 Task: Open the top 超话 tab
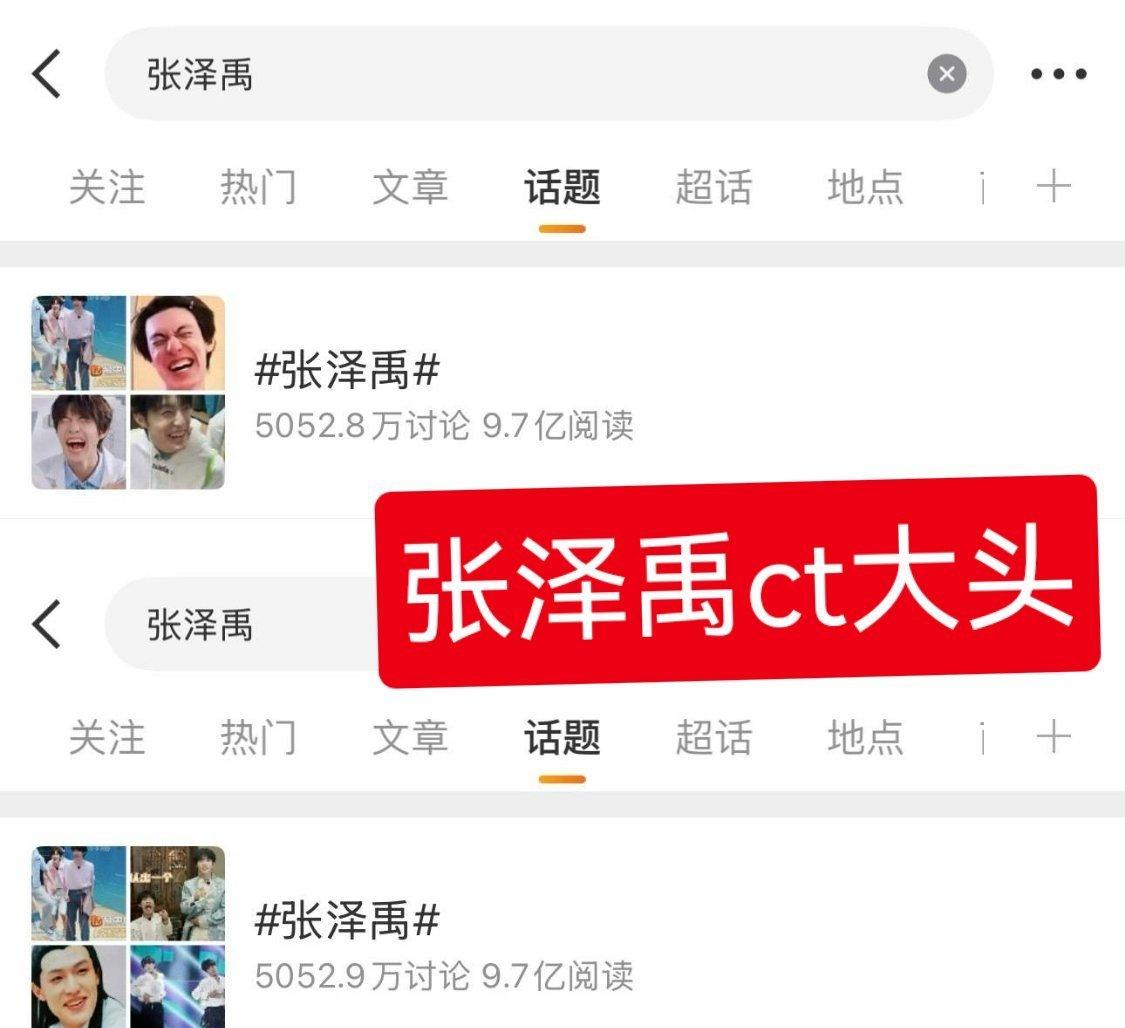coord(714,187)
